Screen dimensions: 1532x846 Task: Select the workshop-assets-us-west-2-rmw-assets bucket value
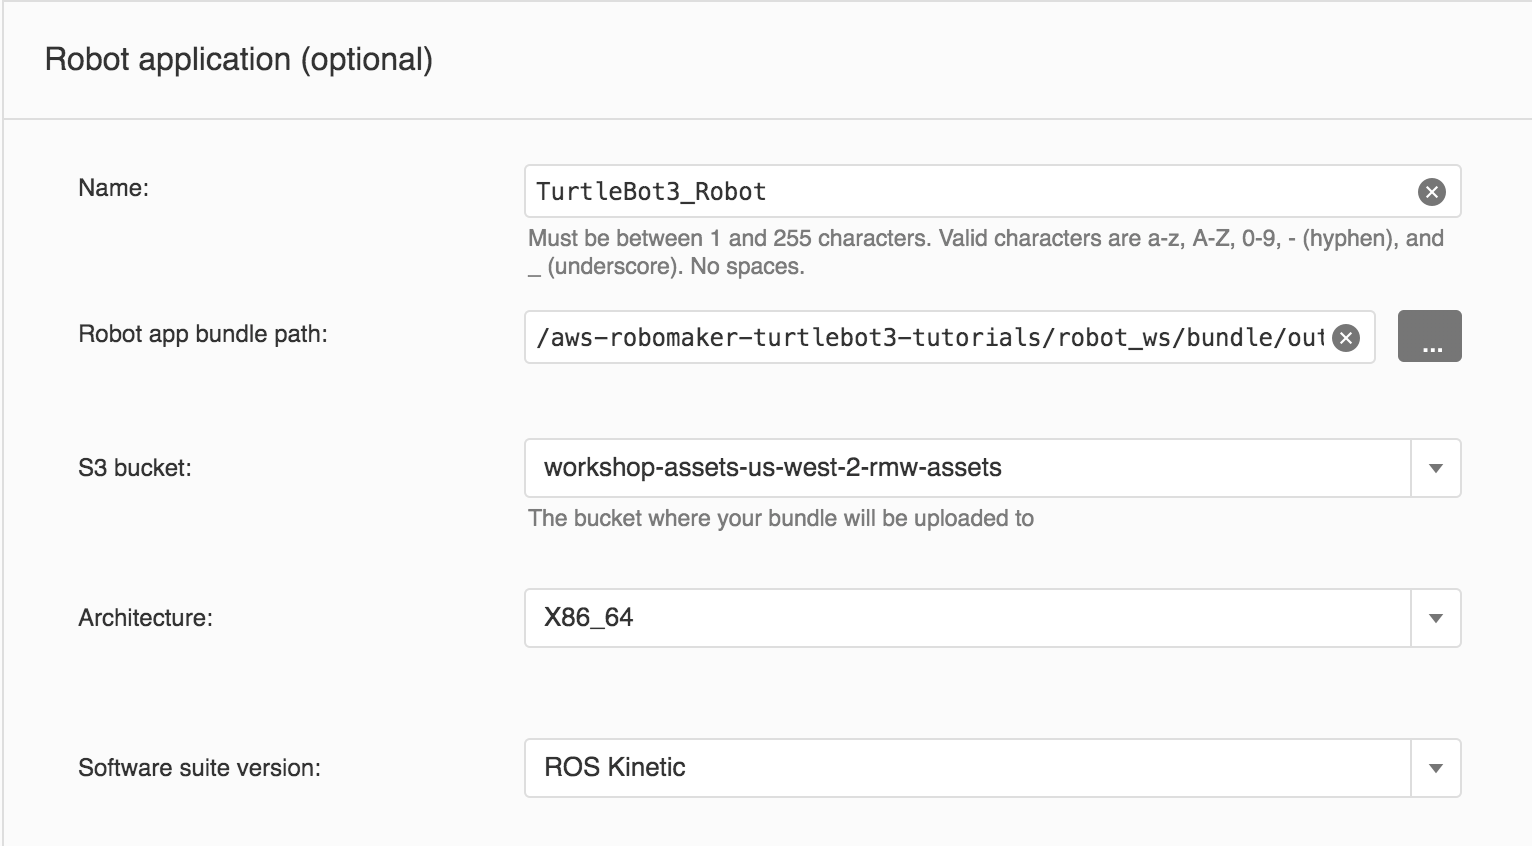[x=772, y=468]
